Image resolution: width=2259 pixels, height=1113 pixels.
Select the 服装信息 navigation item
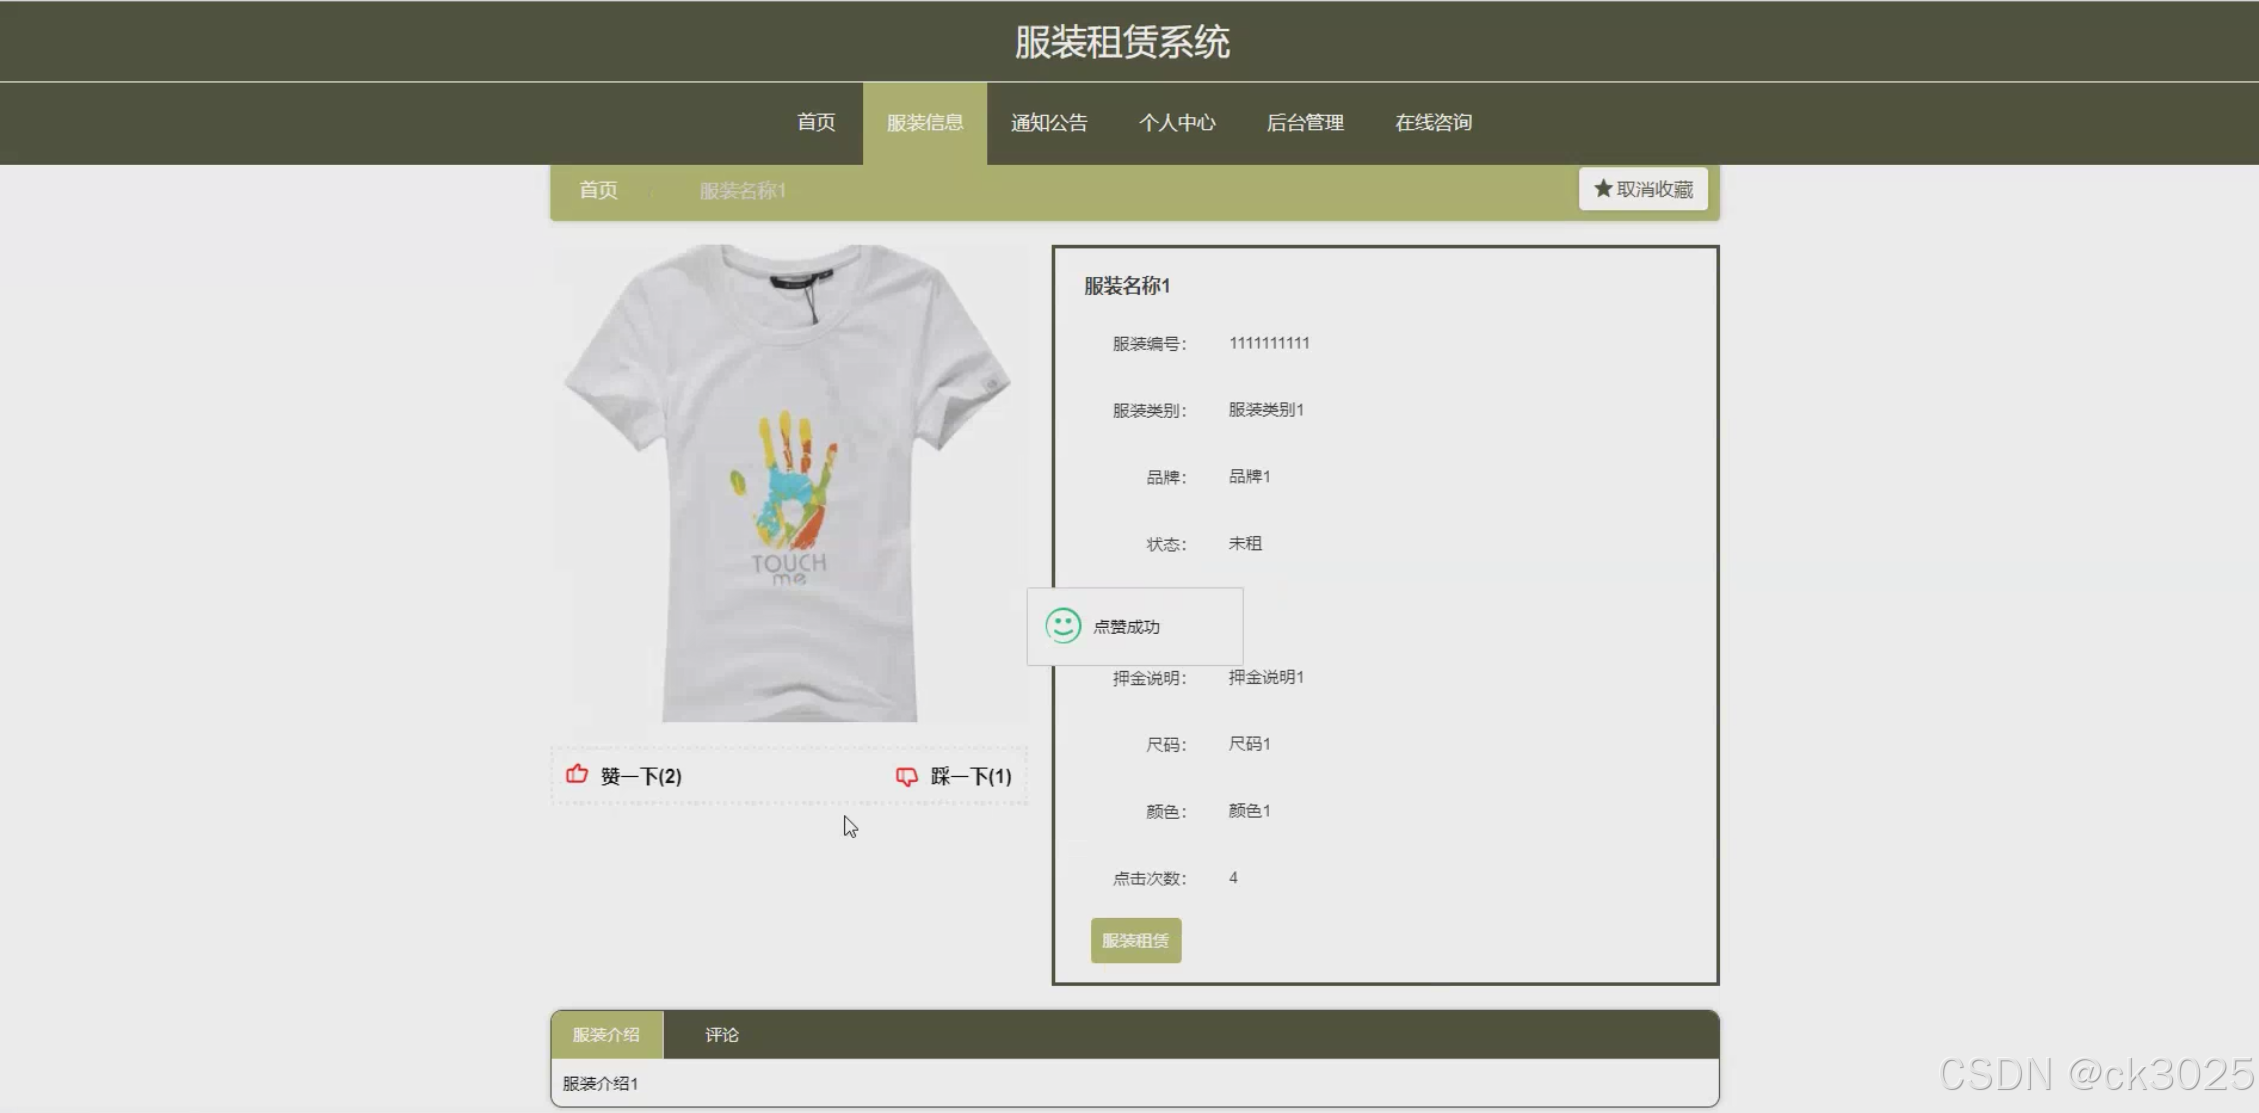click(x=924, y=122)
